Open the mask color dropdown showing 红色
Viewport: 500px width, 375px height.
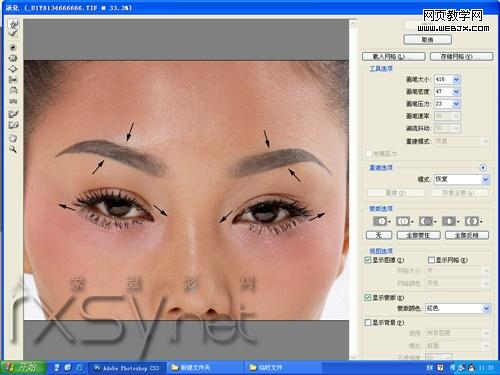(x=458, y=308)
